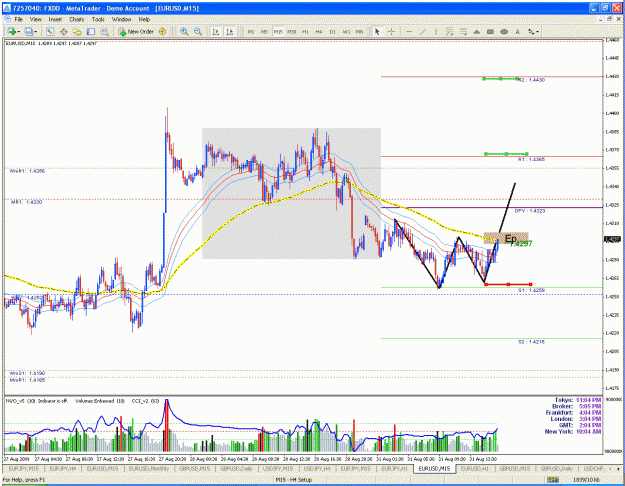Open the Data Window crosshair-circle icon

[x=63, y=31]
